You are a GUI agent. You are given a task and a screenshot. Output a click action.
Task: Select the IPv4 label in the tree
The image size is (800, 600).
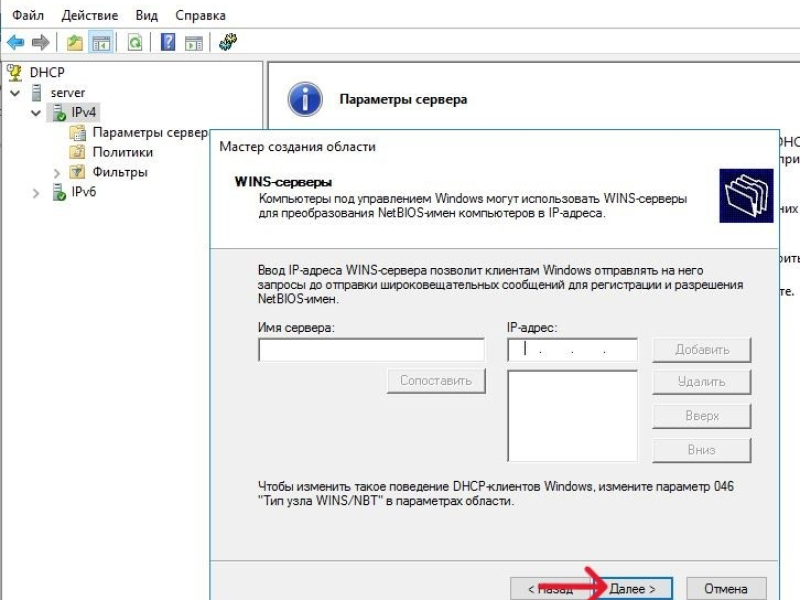click(x=84, y=112)
